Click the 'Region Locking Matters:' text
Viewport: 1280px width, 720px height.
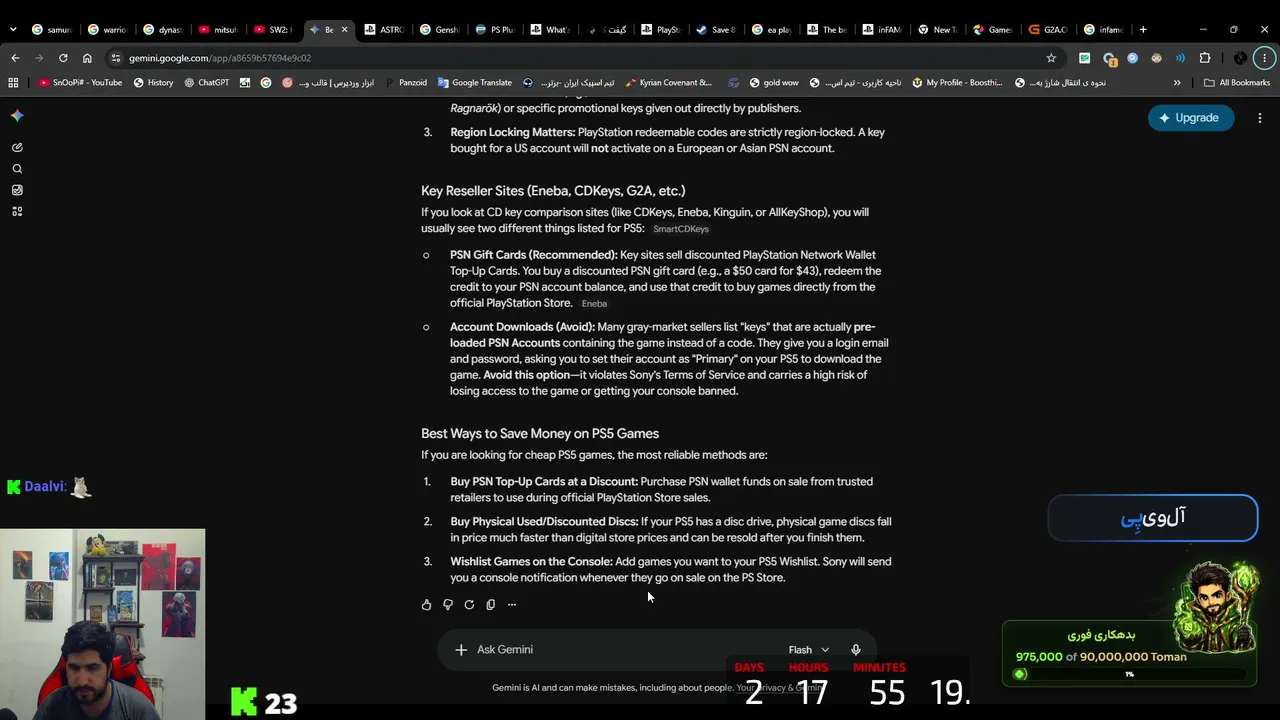[x=512, y=132]
